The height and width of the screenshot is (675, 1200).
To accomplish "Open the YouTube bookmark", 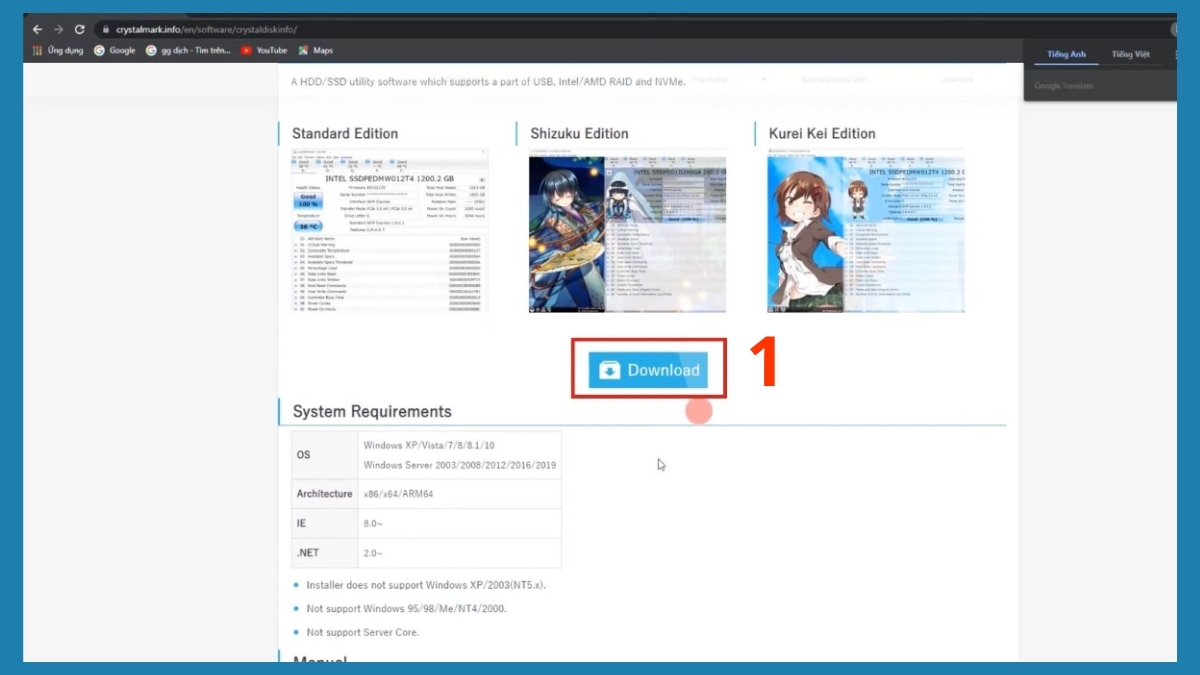I will pos(264,50).
